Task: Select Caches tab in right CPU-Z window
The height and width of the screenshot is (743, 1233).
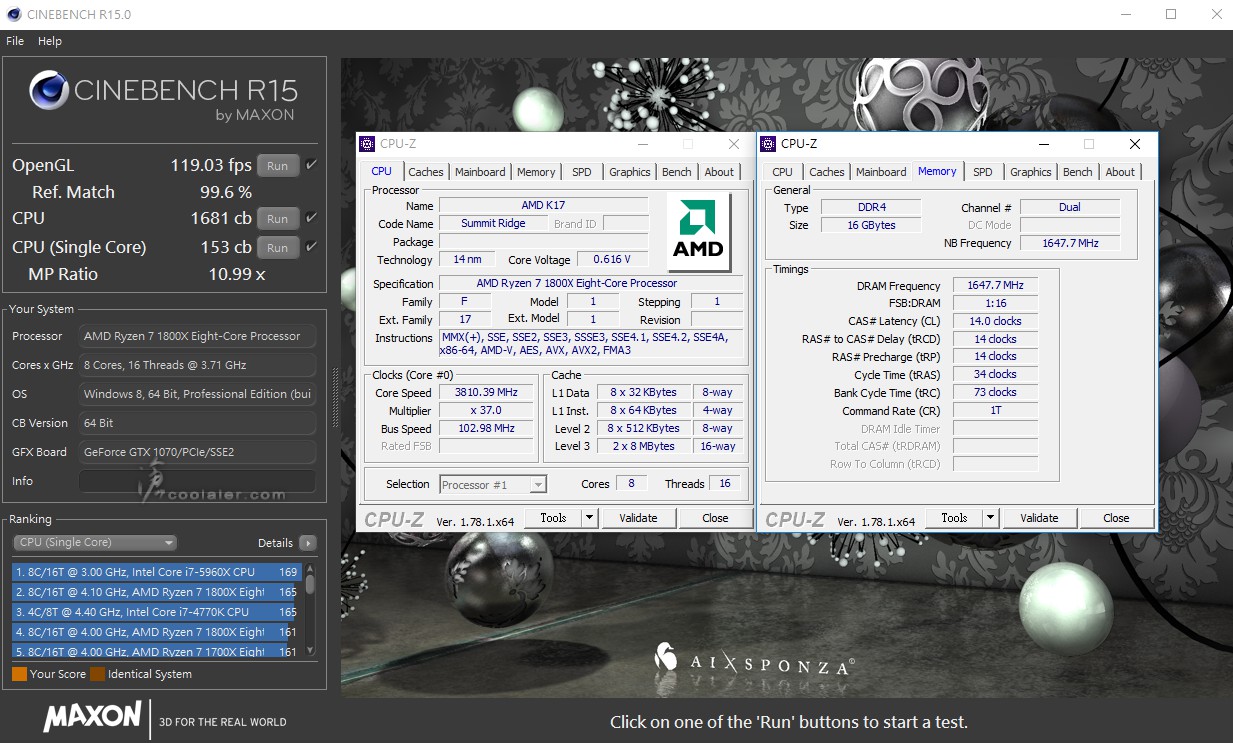Action: click(x=827, y=172)
